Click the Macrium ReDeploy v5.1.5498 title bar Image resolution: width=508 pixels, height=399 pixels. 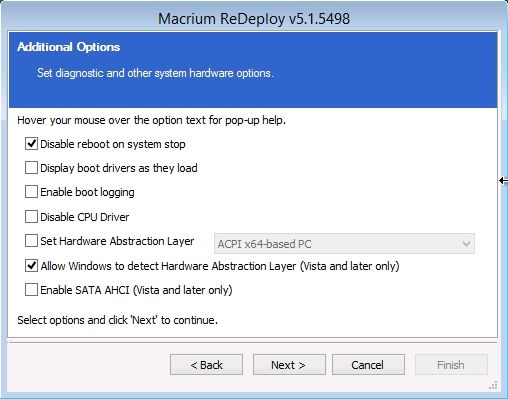click(x=254, y=19)
